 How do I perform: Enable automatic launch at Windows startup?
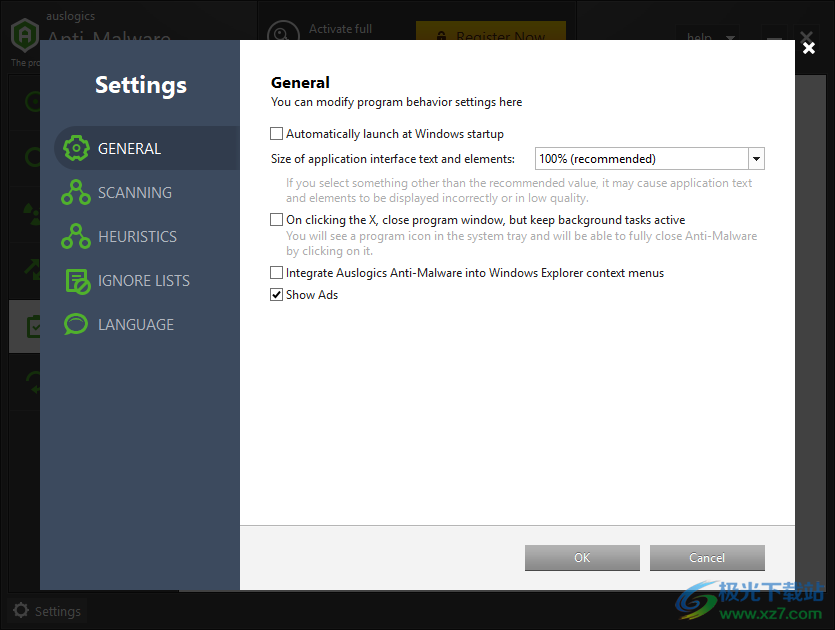click(x=276, y=134)
